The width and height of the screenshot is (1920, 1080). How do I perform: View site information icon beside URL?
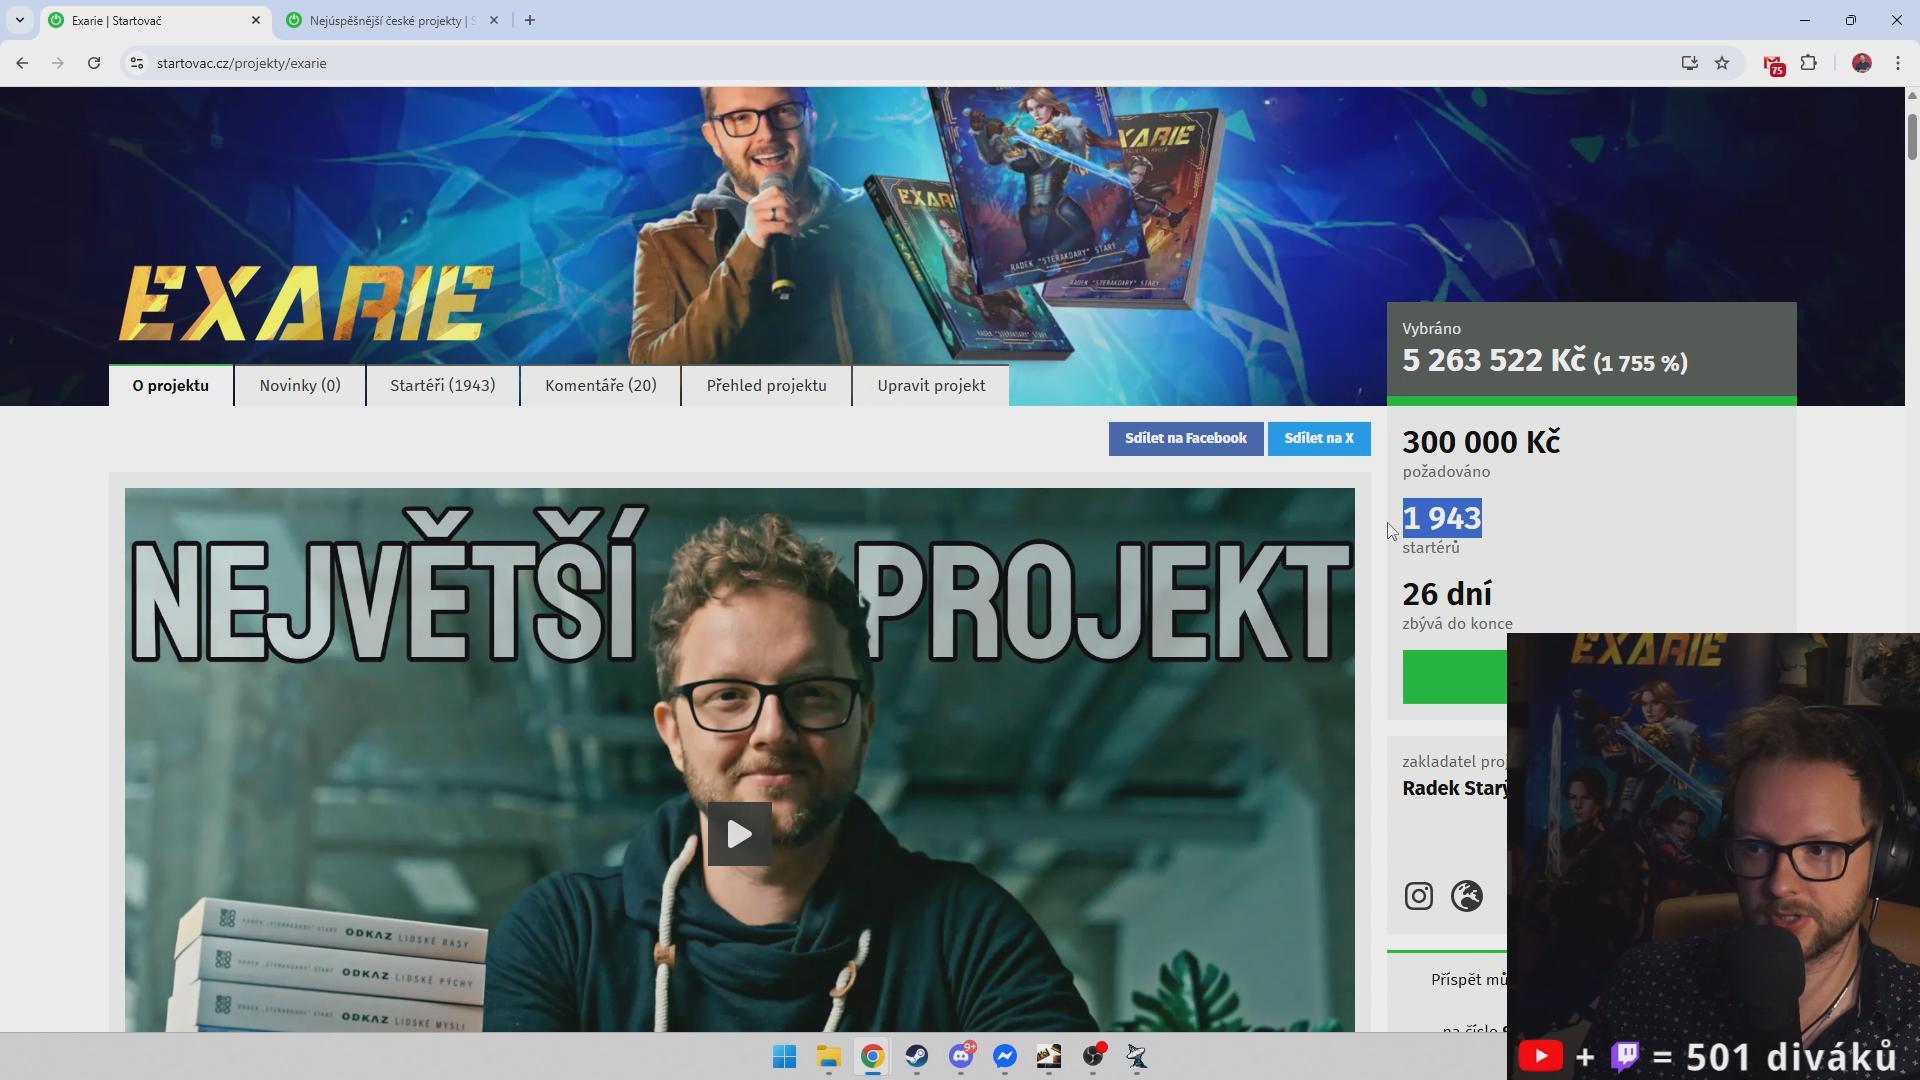click(x=137, y=63)
